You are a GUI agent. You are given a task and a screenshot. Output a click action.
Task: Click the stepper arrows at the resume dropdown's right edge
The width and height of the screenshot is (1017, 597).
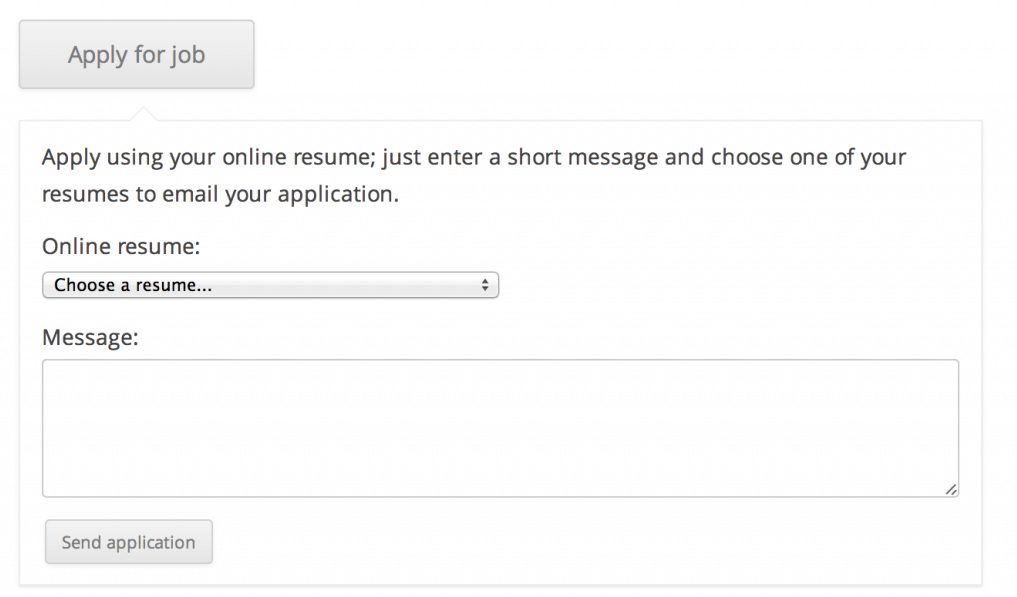484,286
